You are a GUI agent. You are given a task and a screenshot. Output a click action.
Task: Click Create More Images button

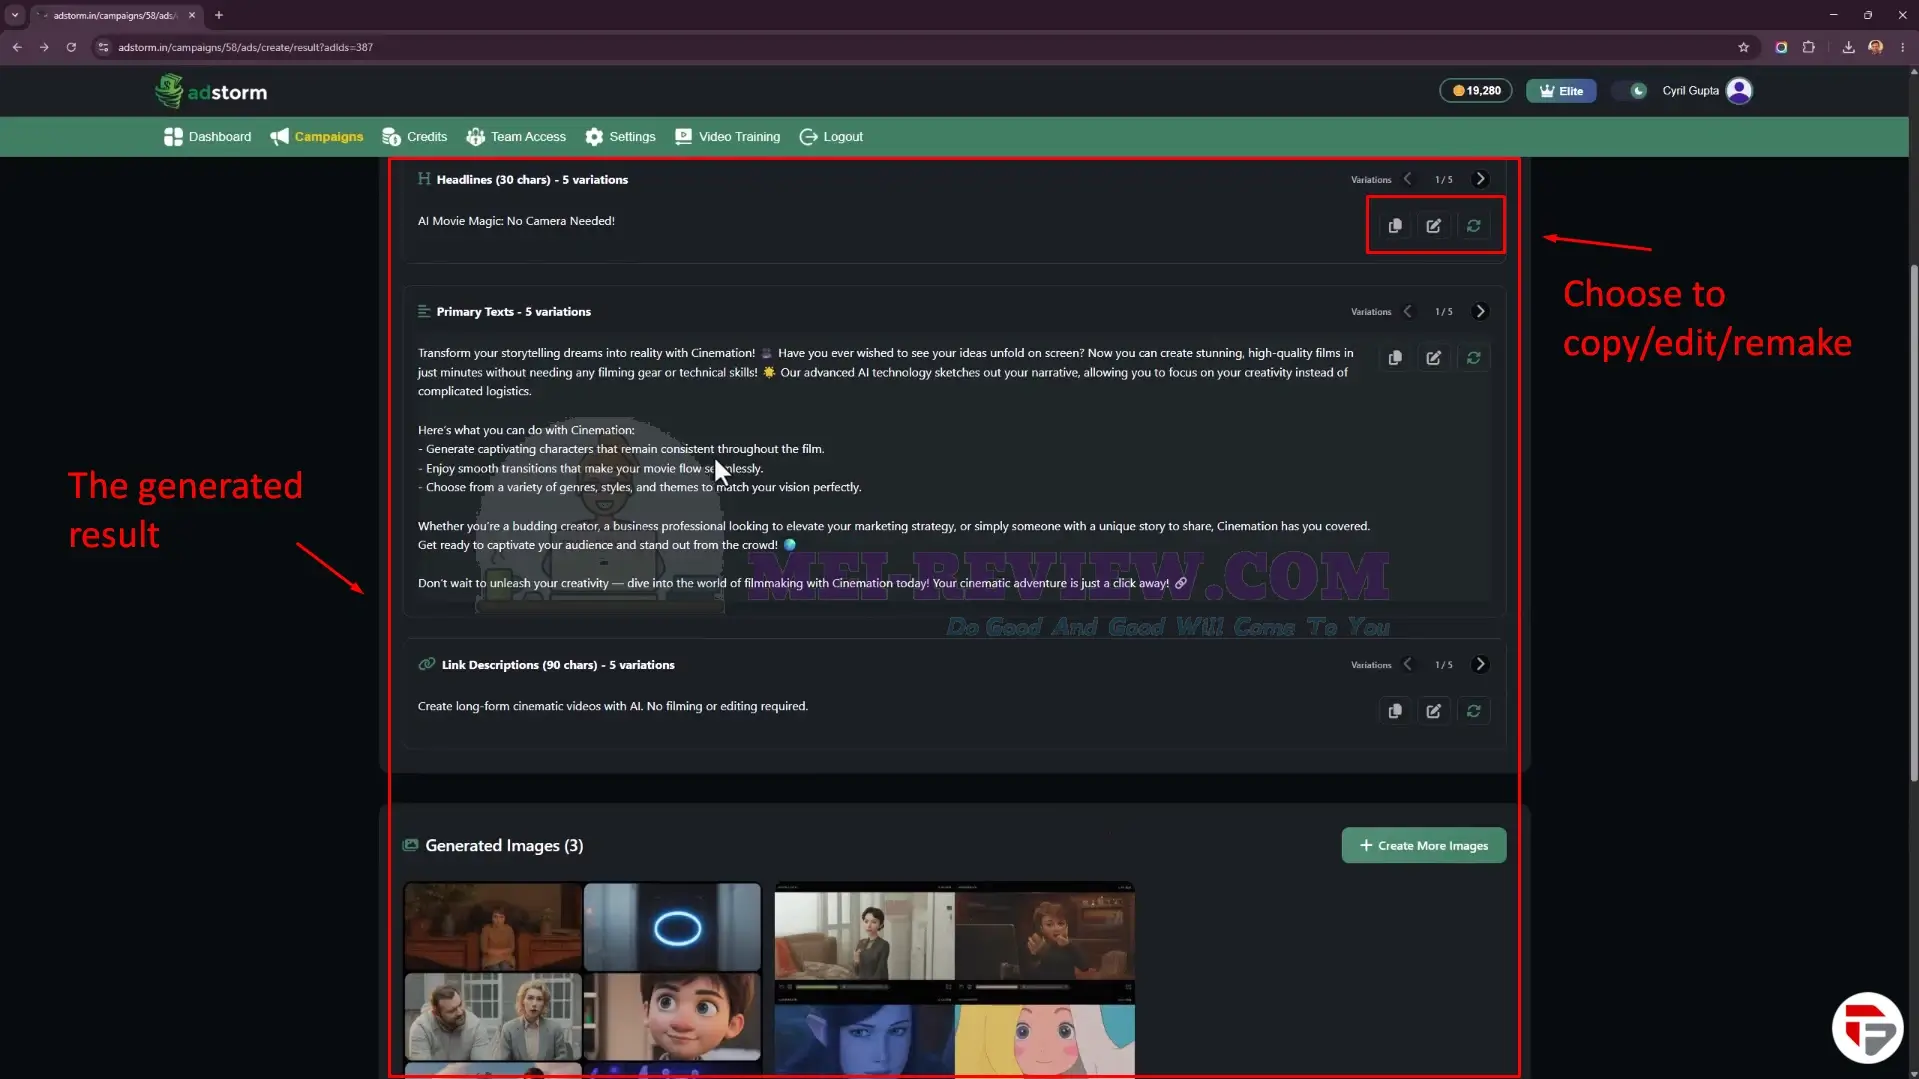pyautogui.click(x=1424, y=845)
